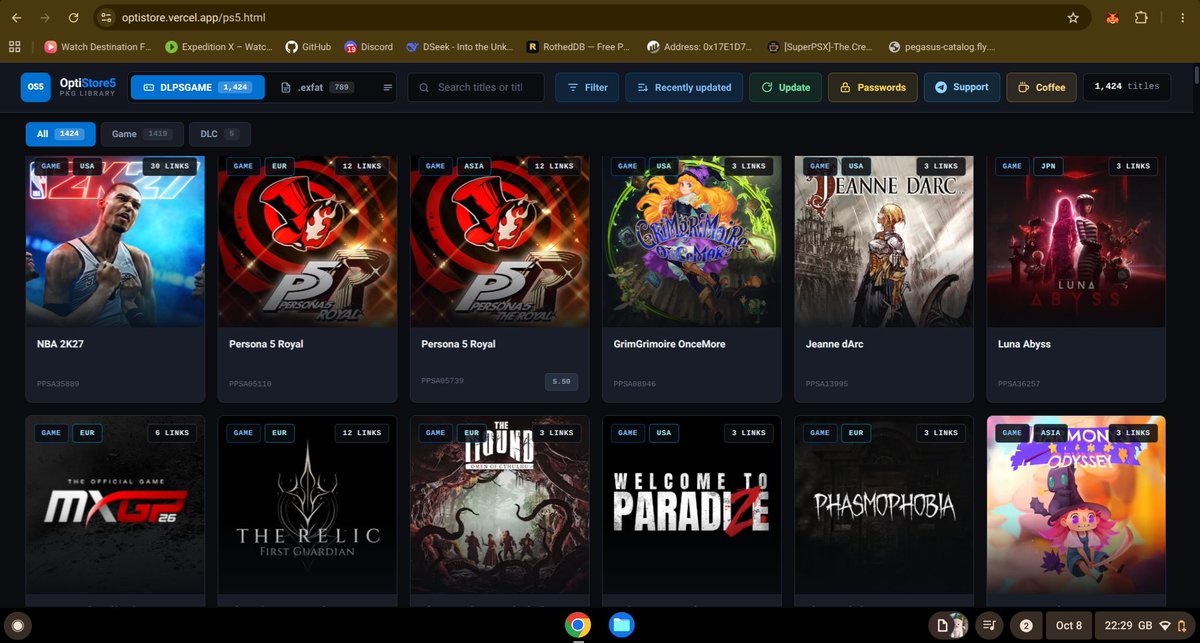
Task: Open the pegasus-catalog.fly bookmark
Action: (940, 46)
